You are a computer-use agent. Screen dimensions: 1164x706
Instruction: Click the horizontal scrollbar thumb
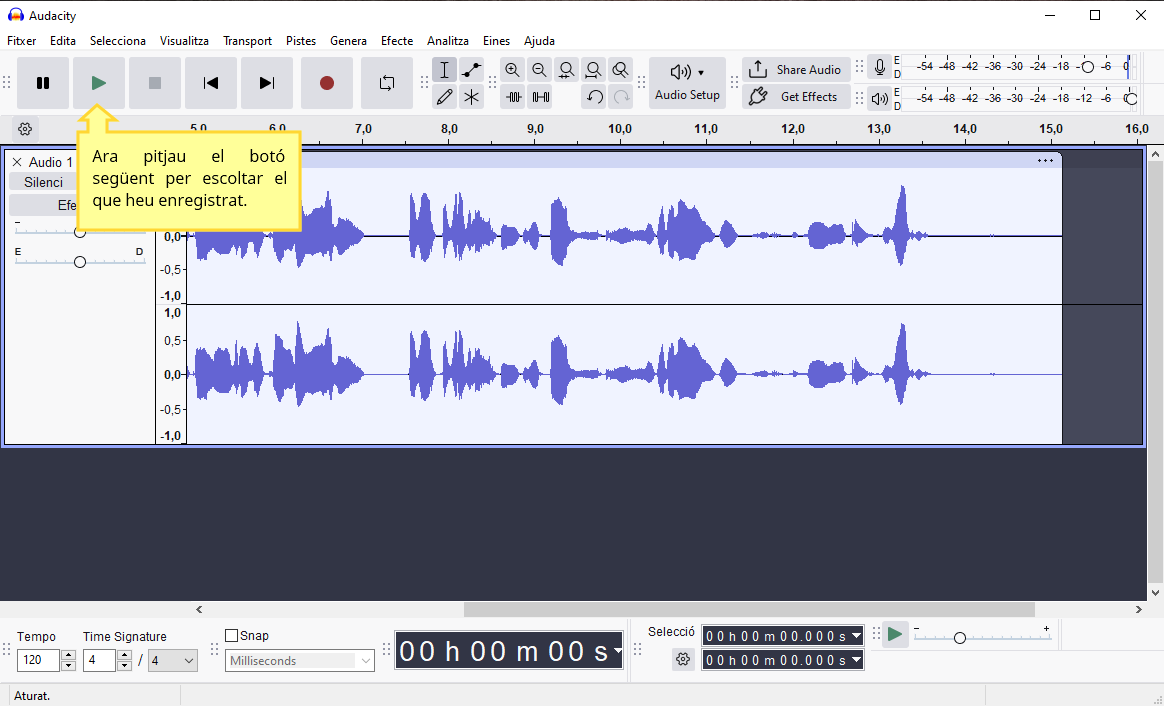tap(749, 609)
